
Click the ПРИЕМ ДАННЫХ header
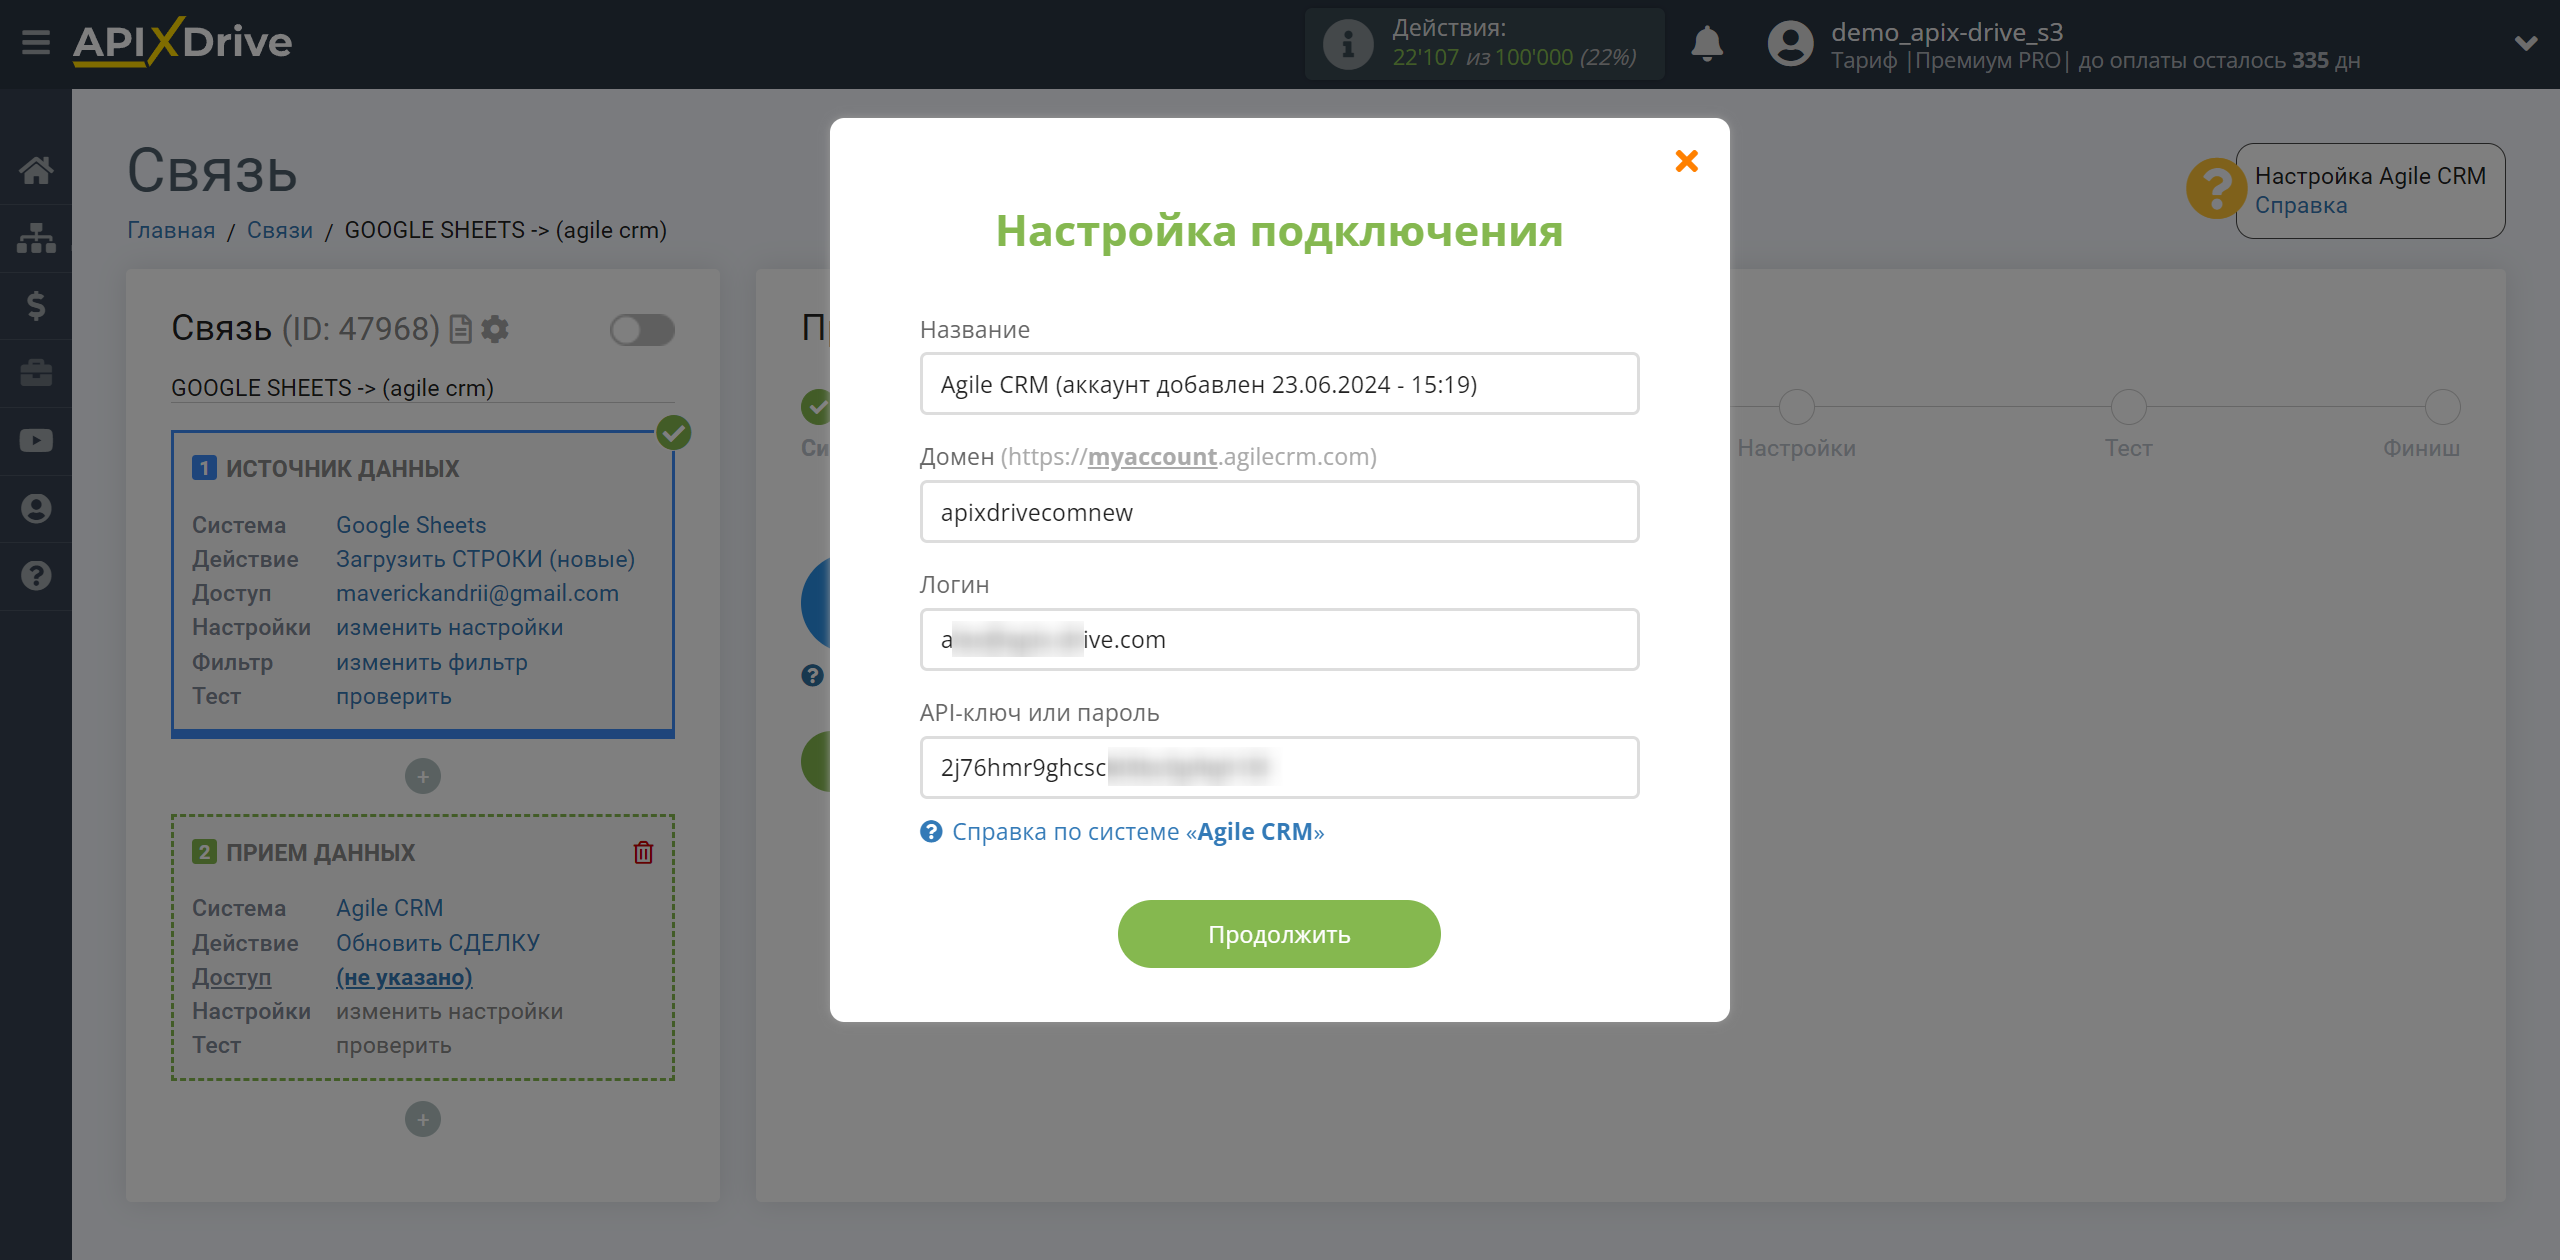(x=320, y=853)
